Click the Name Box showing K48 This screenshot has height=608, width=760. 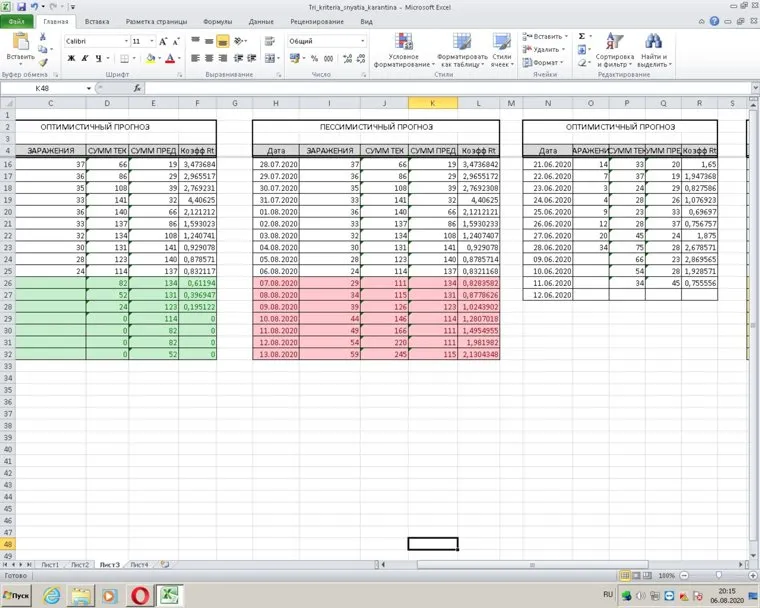(x=45, y=88)
